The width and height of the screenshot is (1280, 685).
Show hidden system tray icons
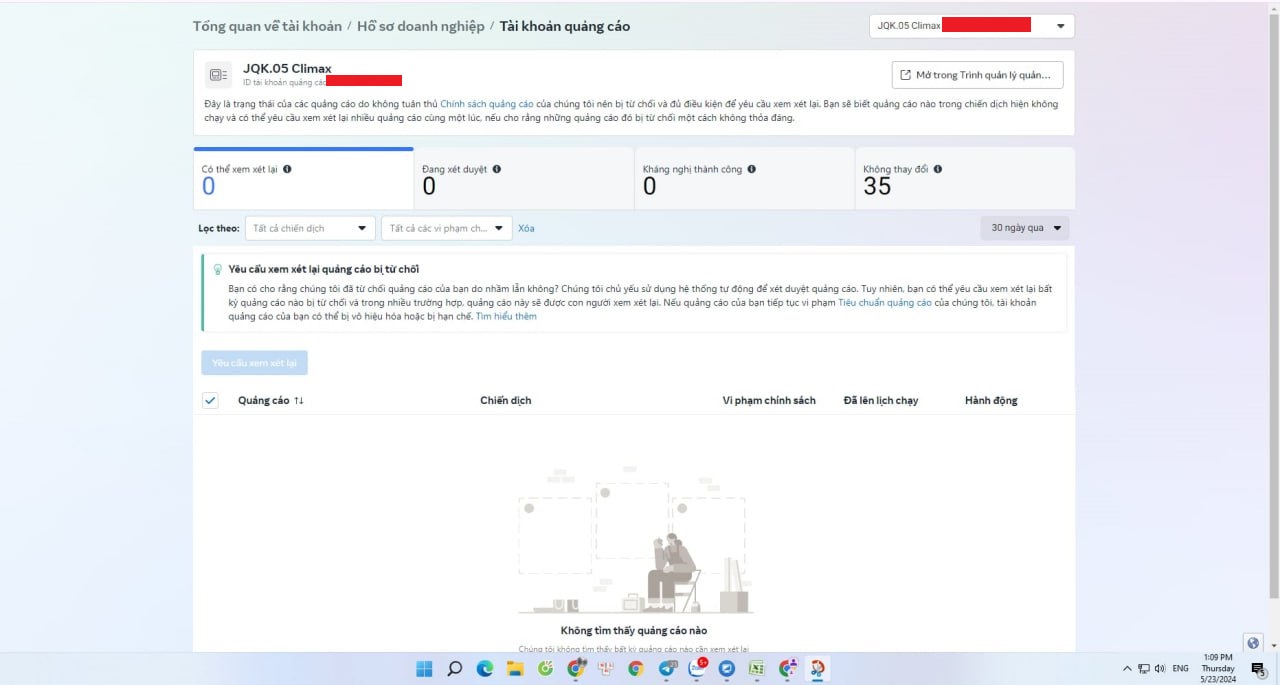1127,668
